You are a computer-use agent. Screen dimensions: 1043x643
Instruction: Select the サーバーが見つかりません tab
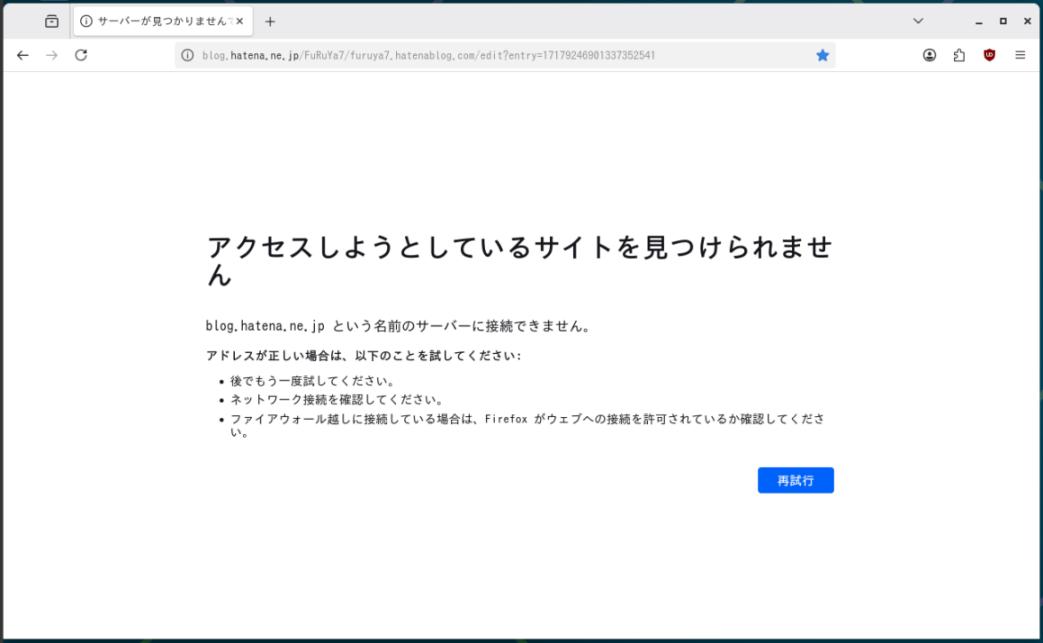(163, 21)
